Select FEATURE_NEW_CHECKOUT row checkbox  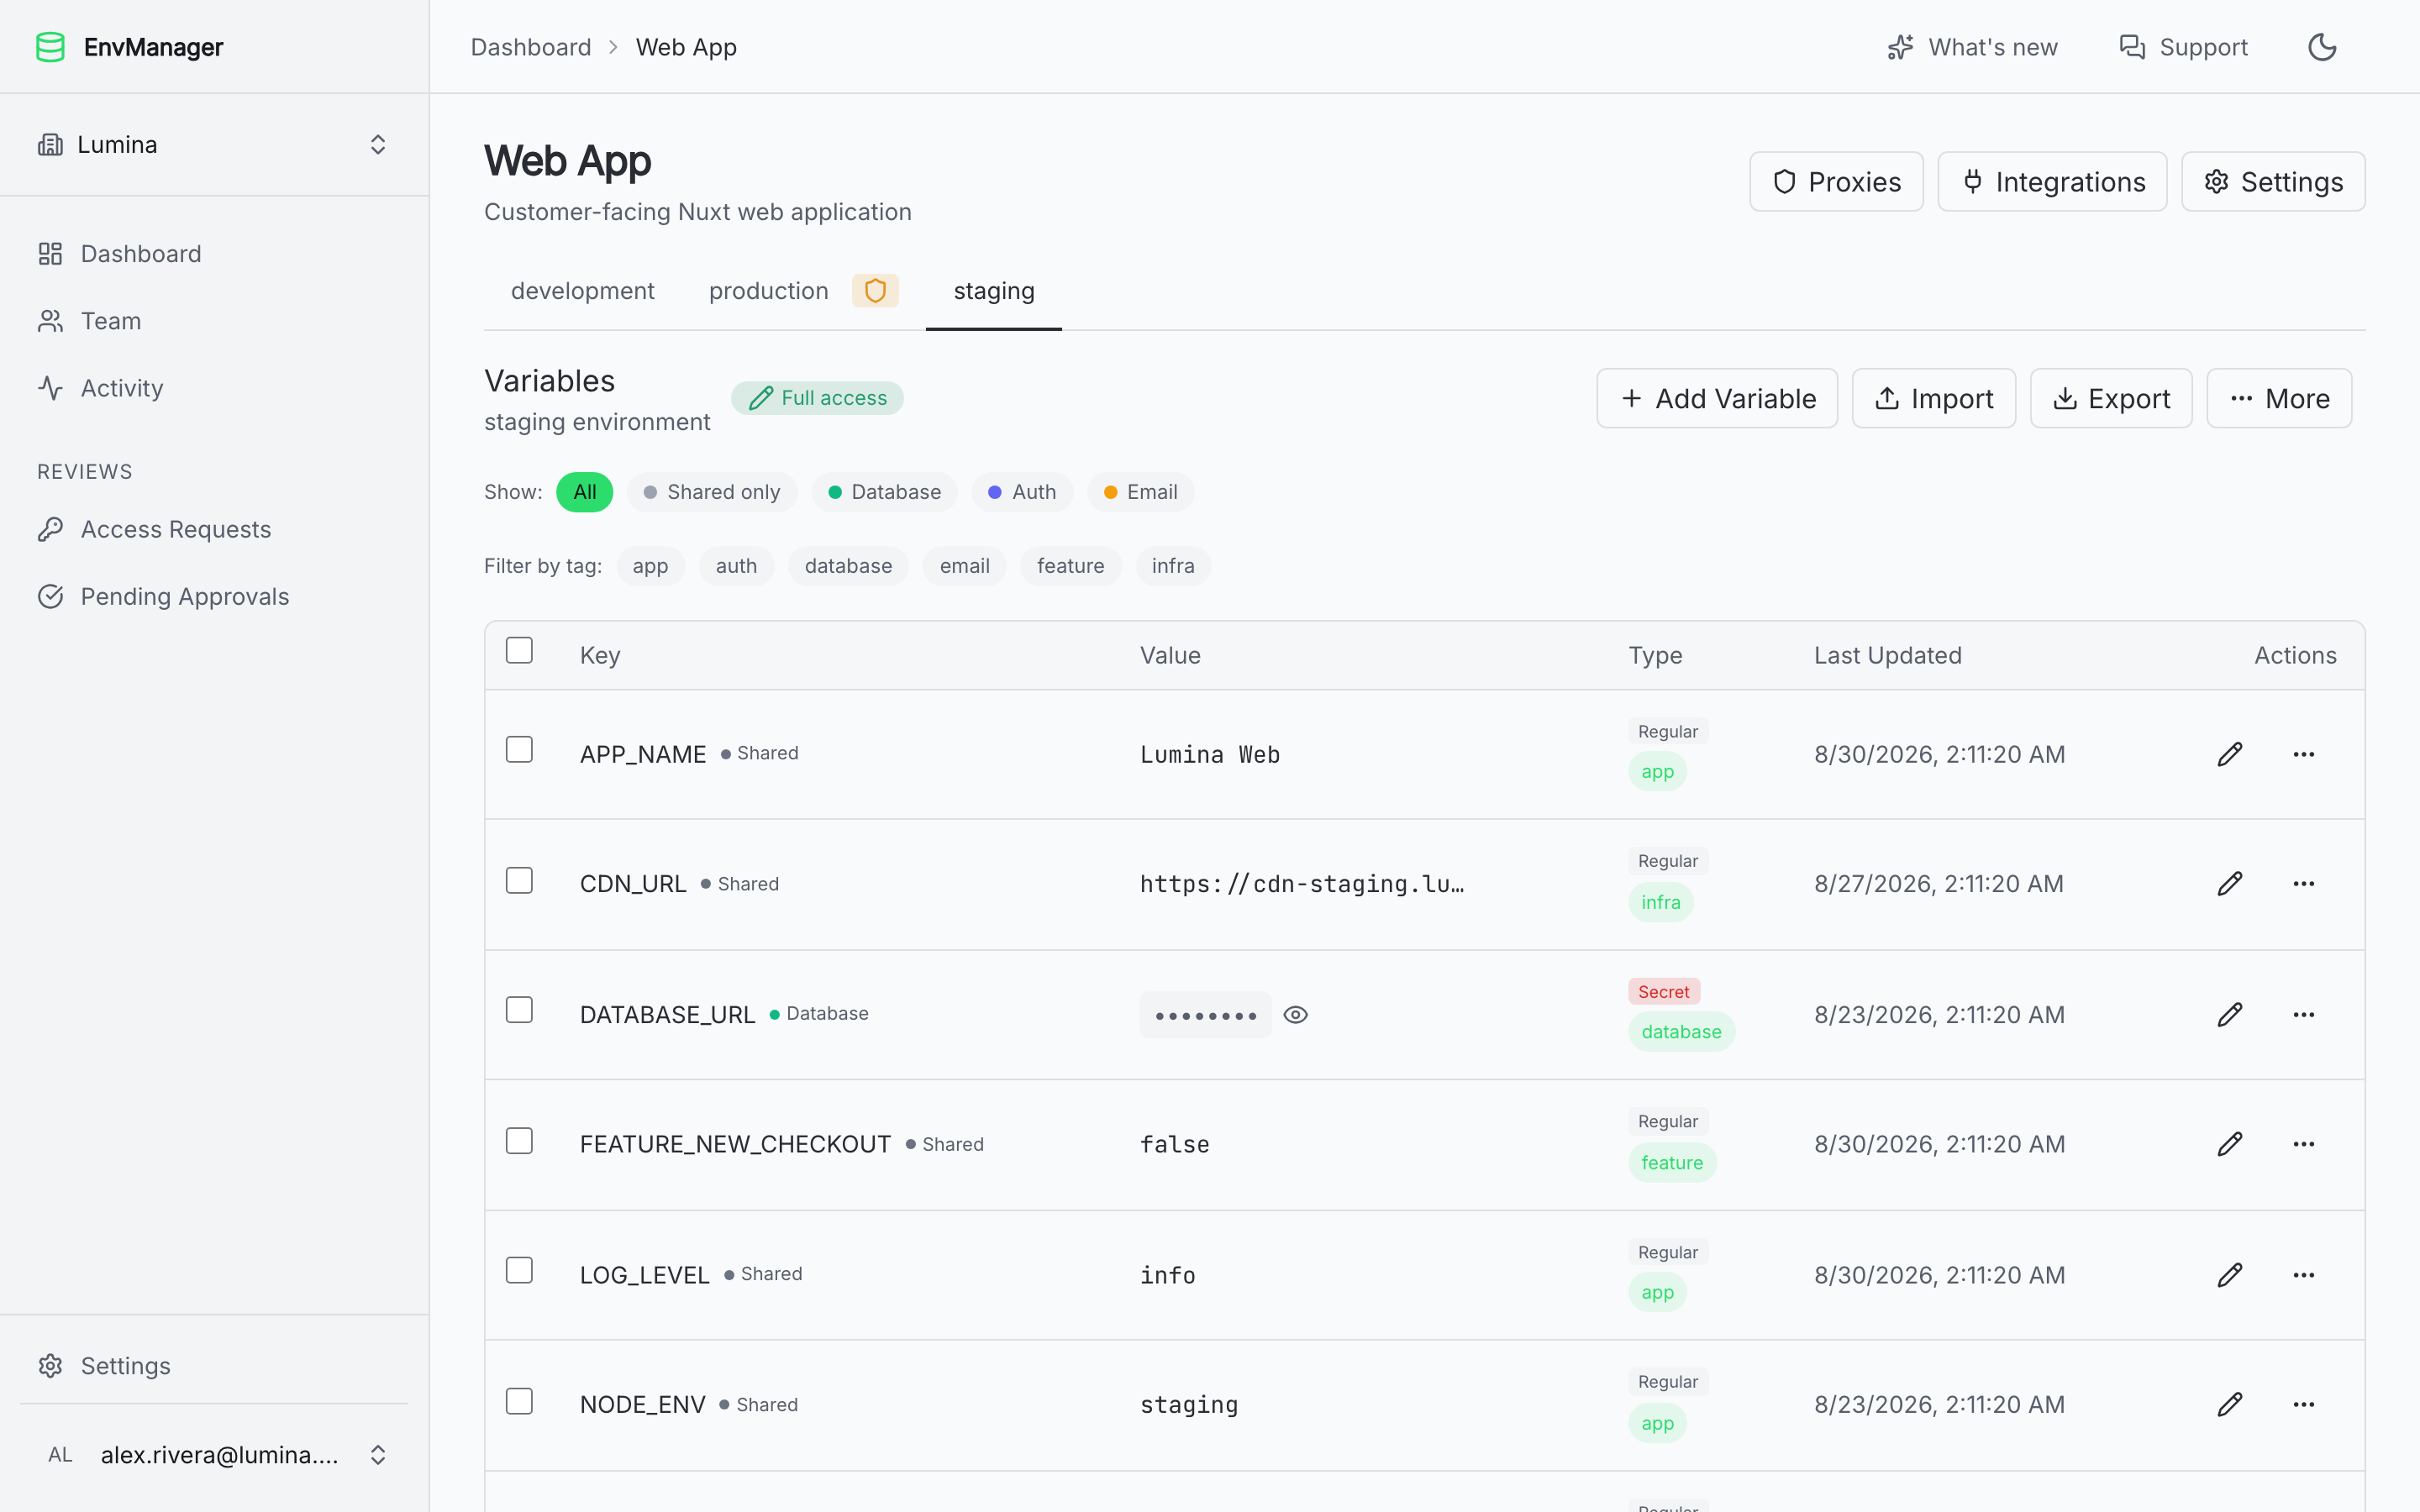point(519,1141)
